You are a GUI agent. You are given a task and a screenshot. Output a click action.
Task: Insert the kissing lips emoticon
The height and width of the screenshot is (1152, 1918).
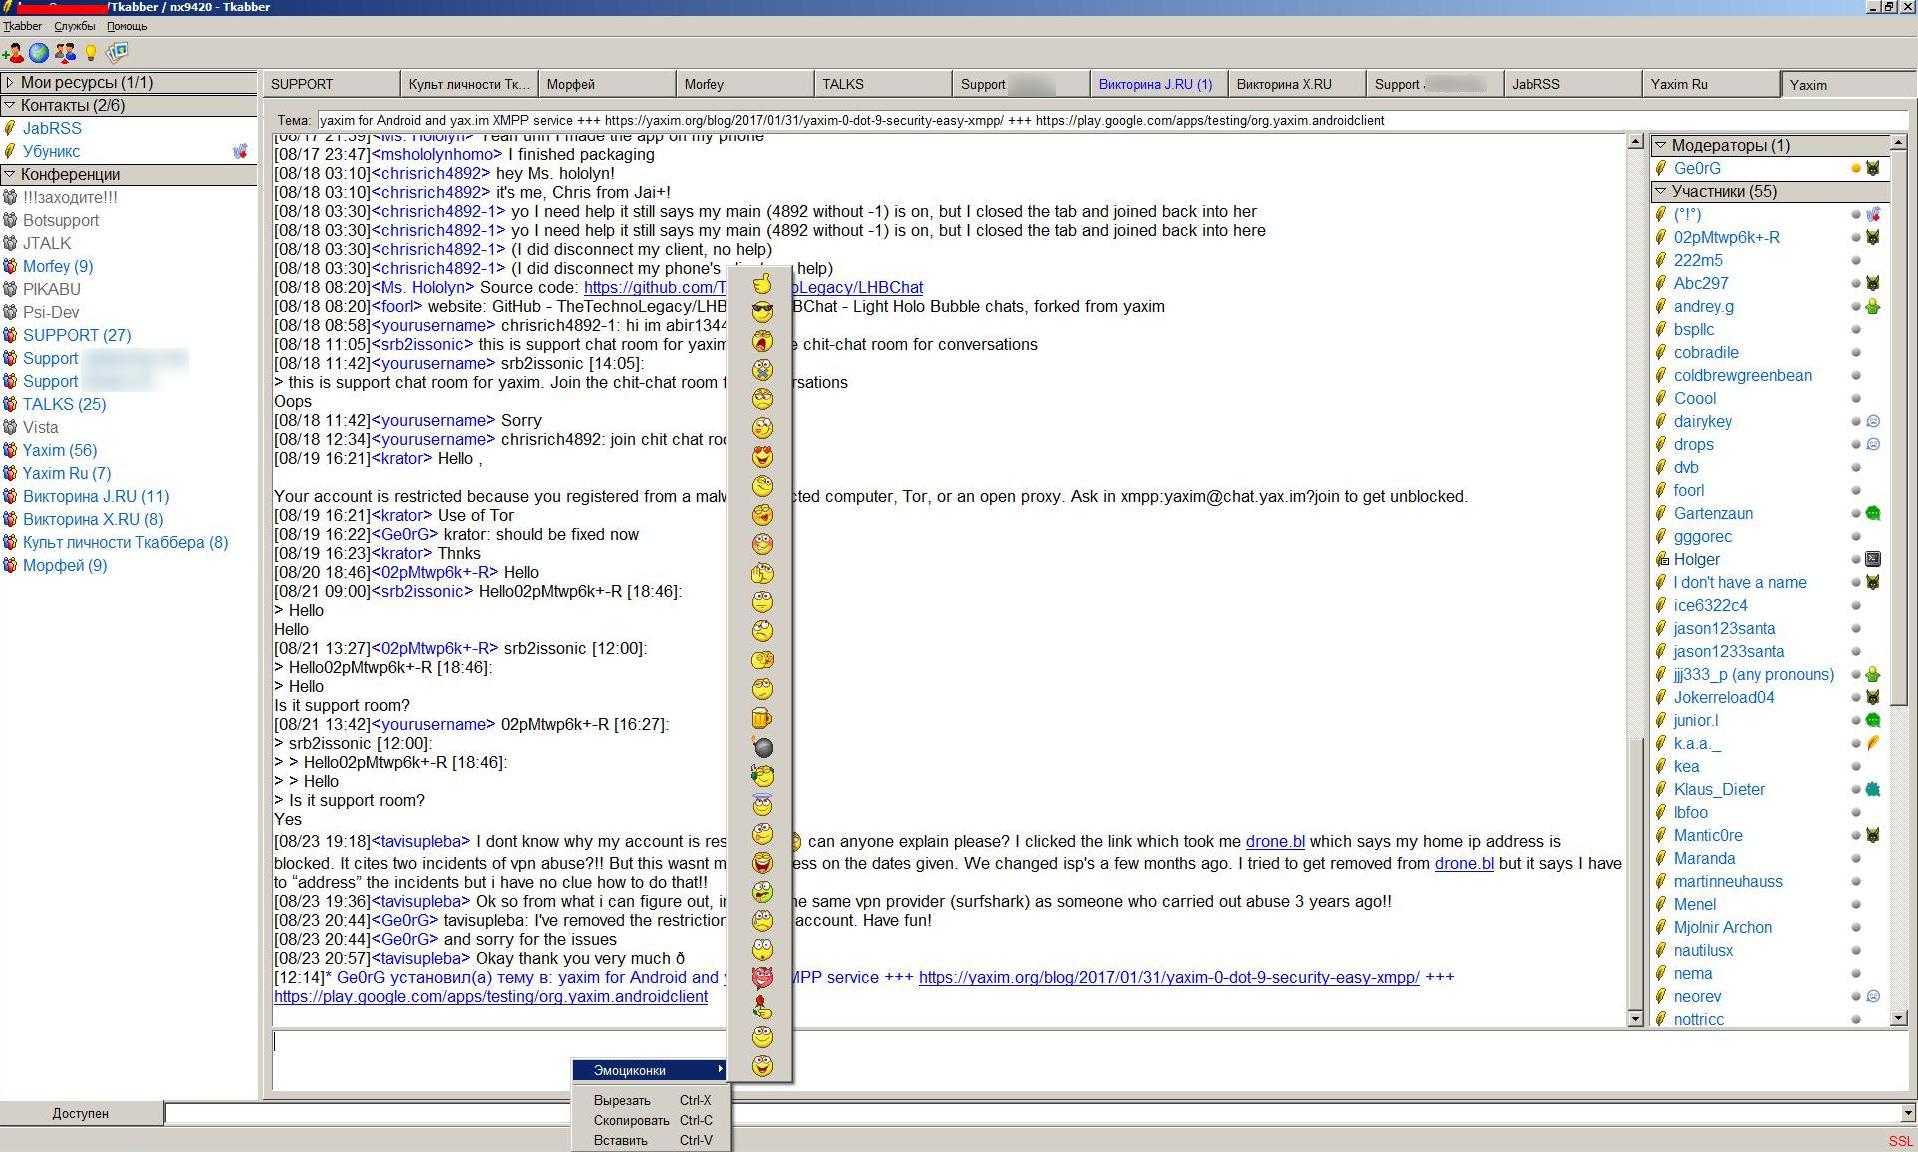(762, 515)
